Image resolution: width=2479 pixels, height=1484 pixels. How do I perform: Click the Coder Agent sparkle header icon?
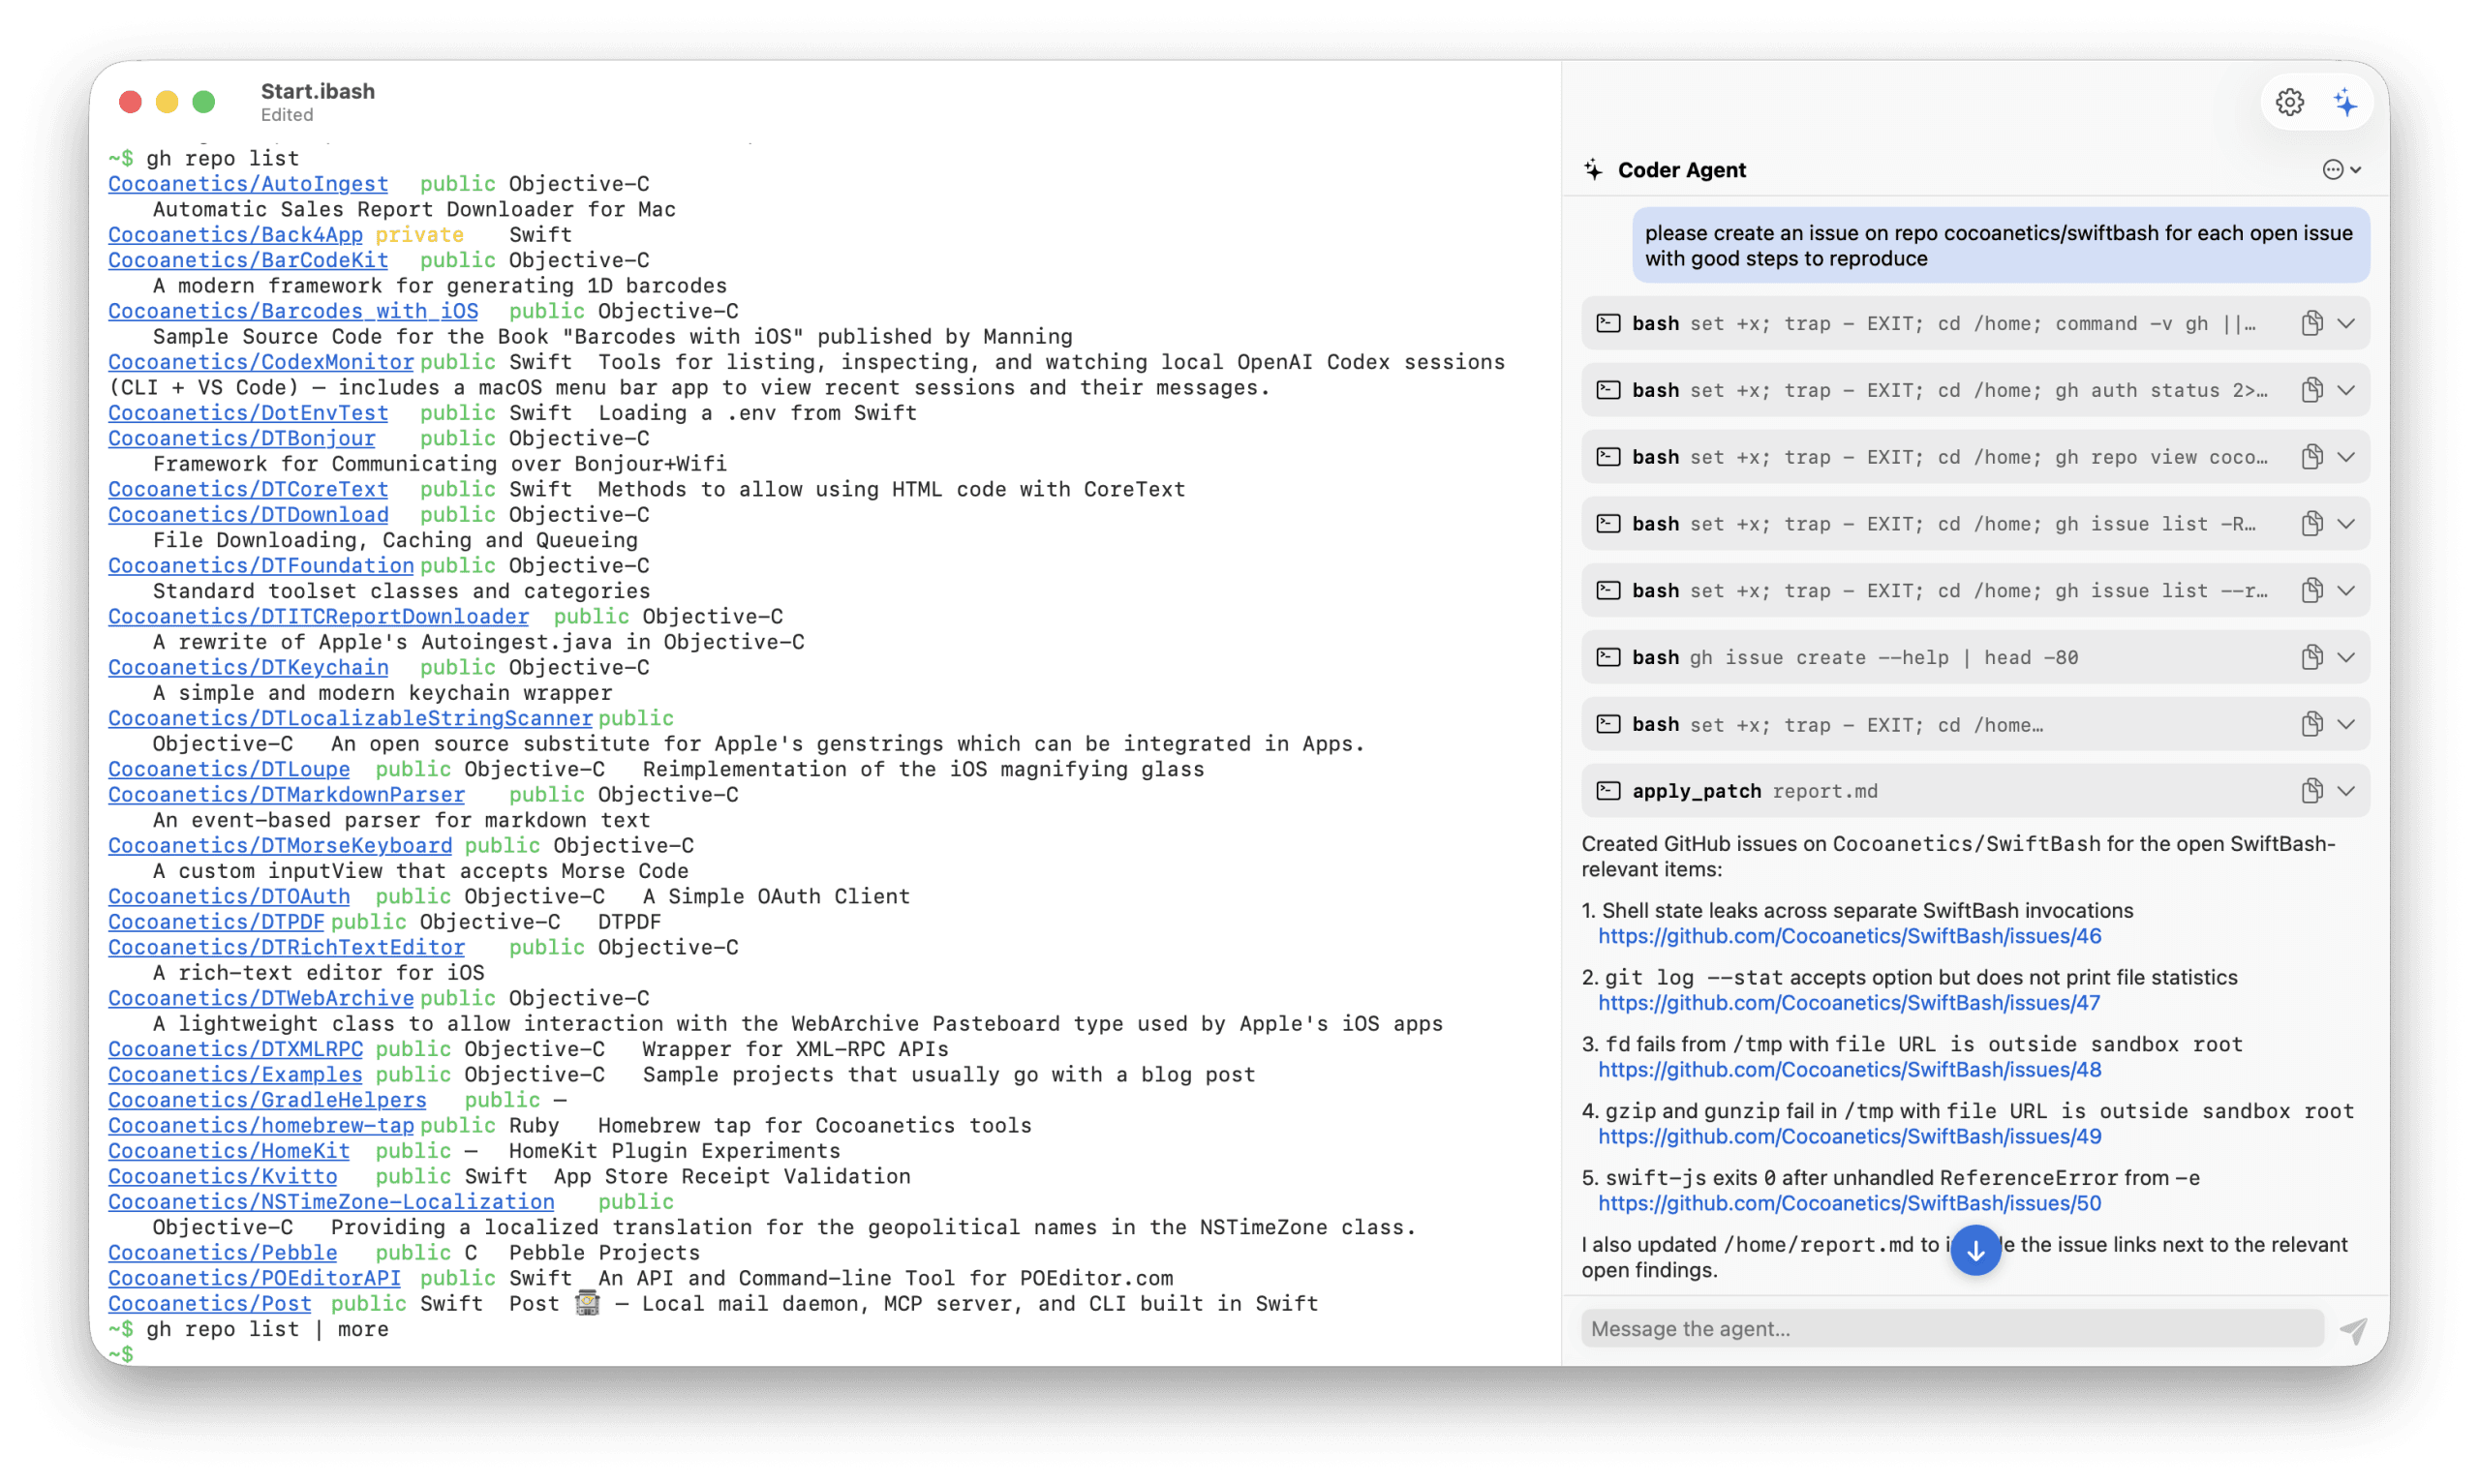[1594, 170]
